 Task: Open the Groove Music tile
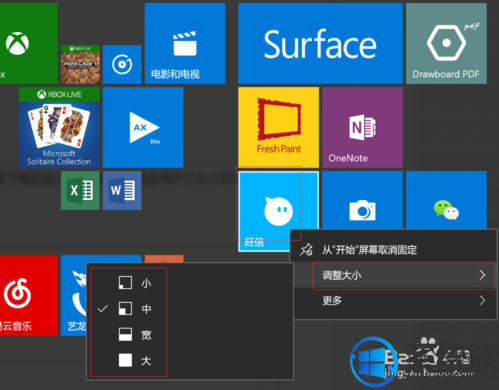122,64
